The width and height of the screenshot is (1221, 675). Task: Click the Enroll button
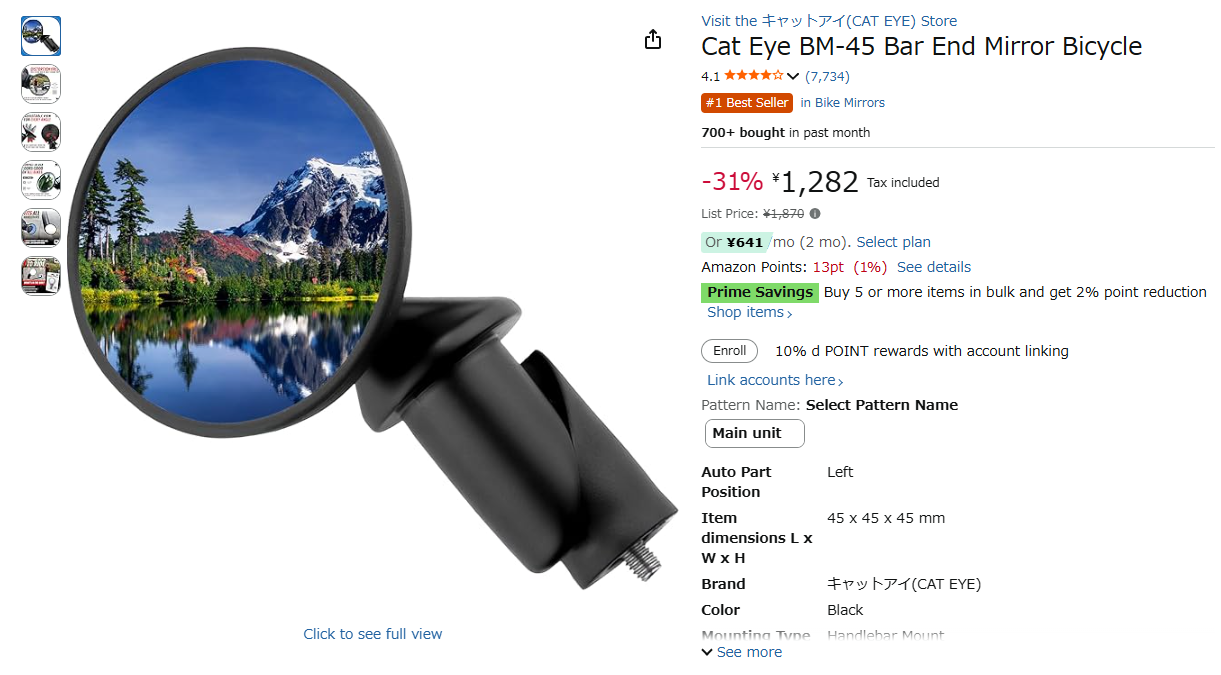(x=730, y=351)
